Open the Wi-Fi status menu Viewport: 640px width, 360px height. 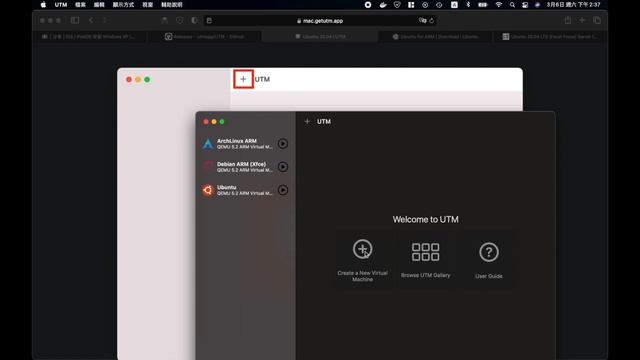click(498, 5)
